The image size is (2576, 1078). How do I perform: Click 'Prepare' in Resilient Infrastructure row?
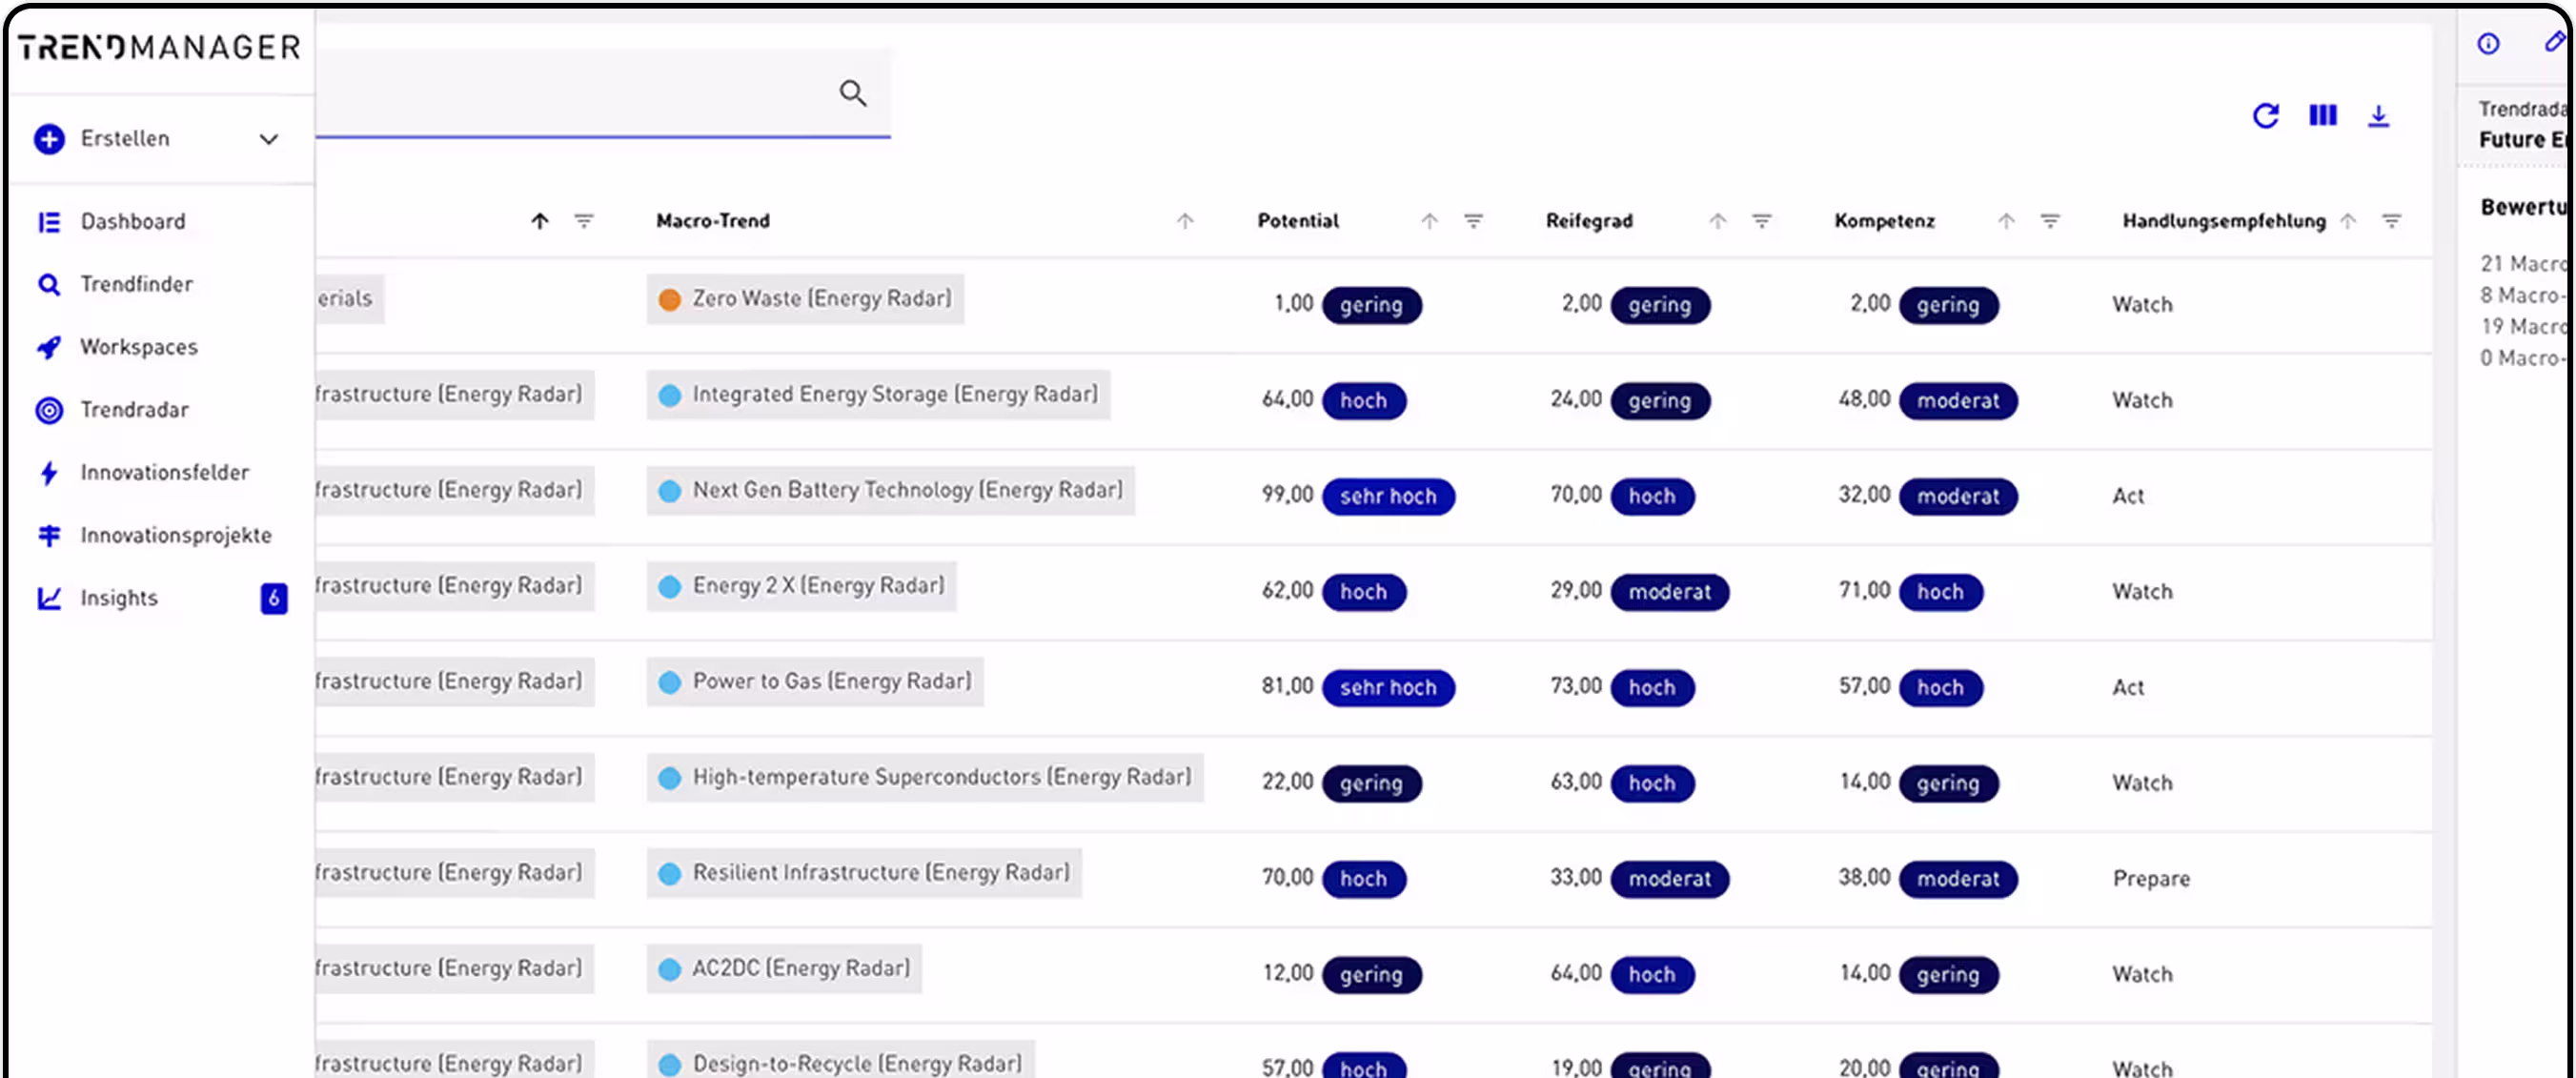2151,879
